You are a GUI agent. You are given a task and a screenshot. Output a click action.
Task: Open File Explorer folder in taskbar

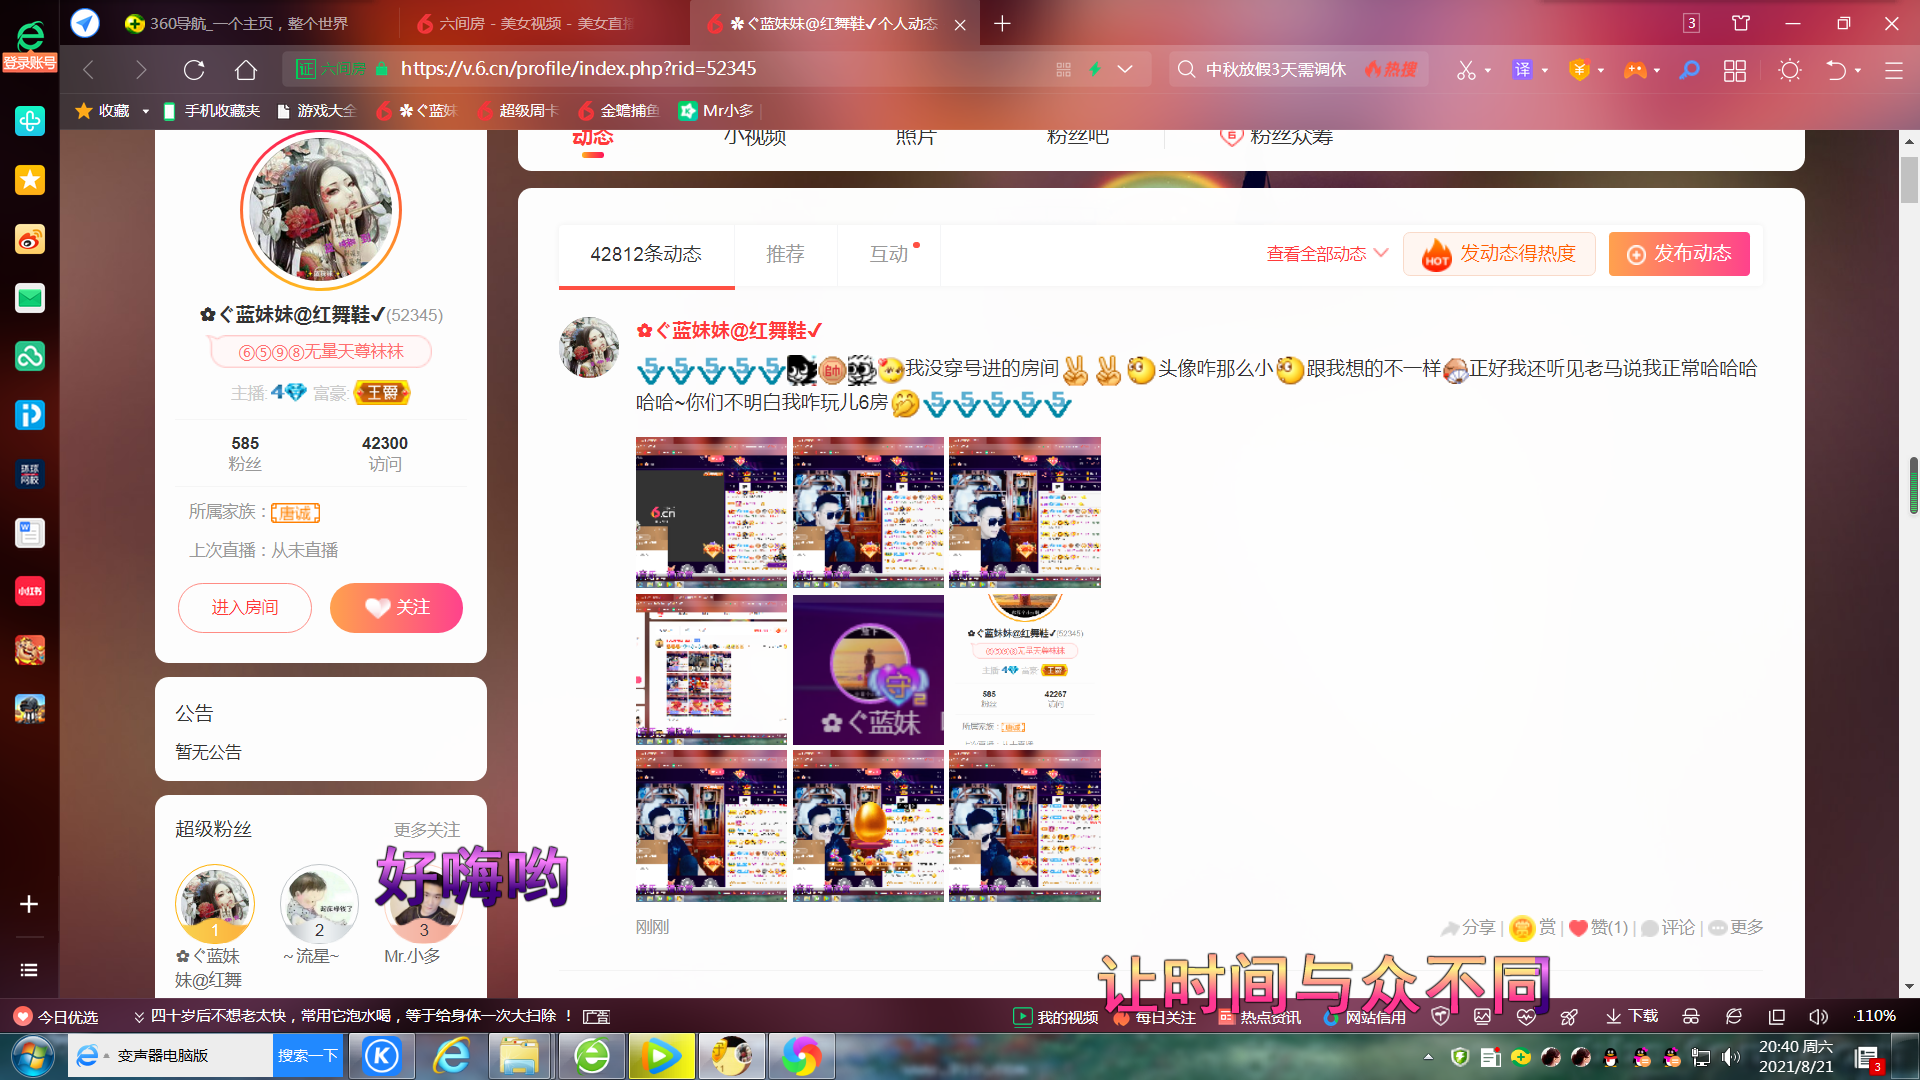point(519,1056)
